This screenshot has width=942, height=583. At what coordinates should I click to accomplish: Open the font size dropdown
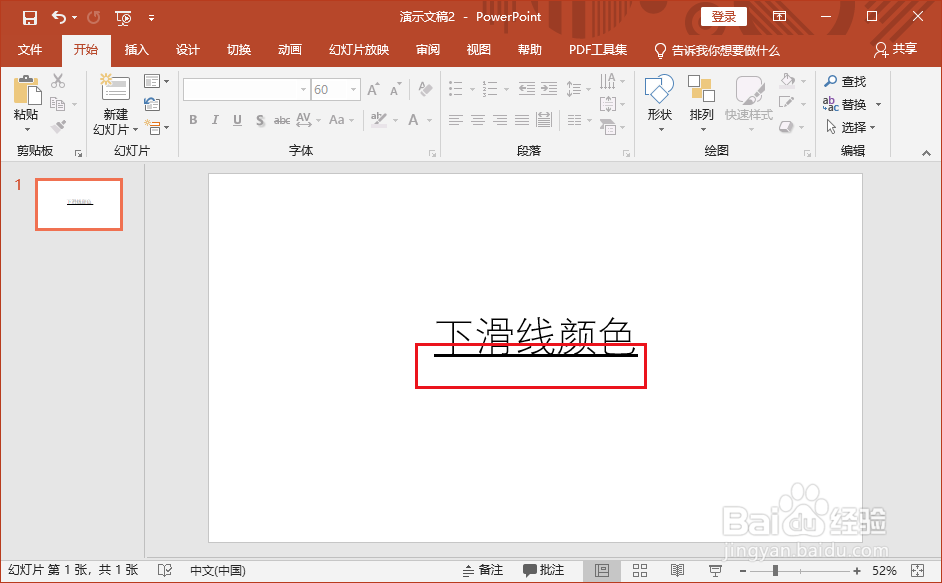(x=351, y=89)
